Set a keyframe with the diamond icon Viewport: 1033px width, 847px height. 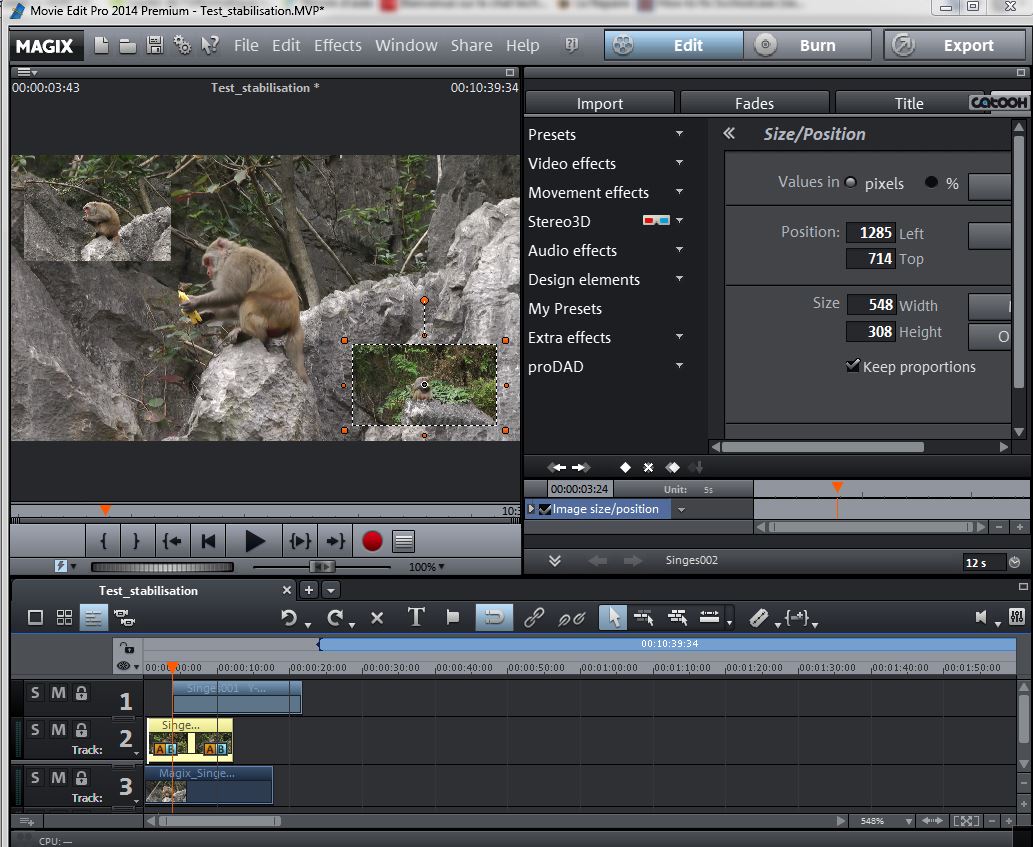click(x=625, y=467)
